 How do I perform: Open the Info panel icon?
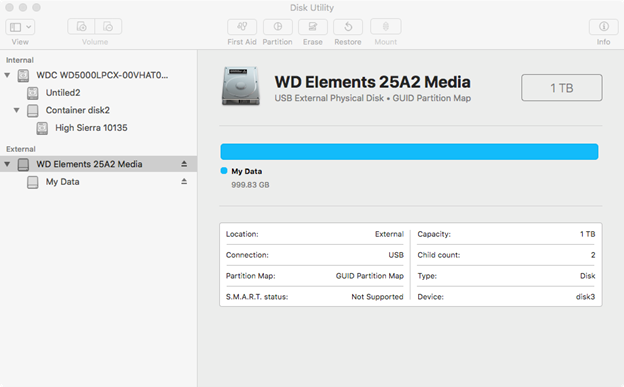pyautogui.click(x=604, y=27)
